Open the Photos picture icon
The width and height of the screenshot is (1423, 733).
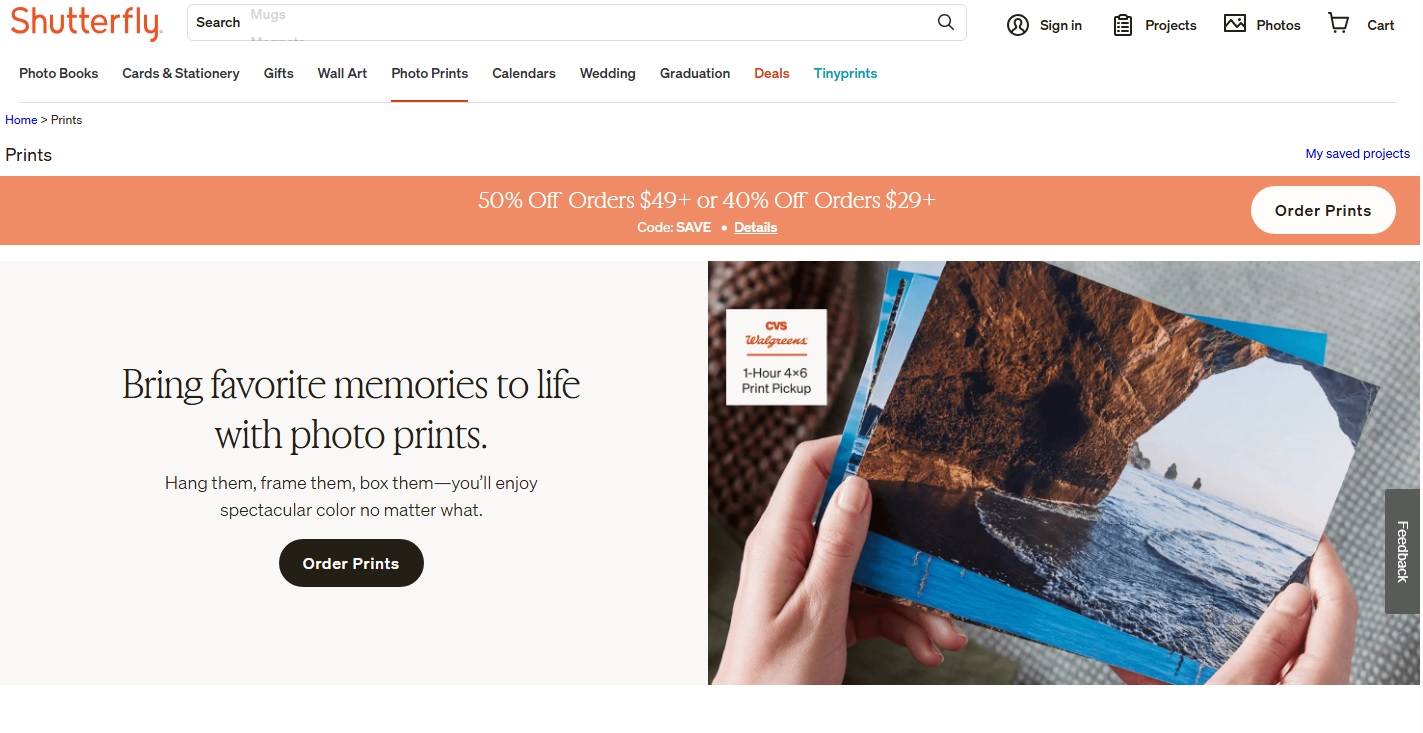tap(1235, 24)
